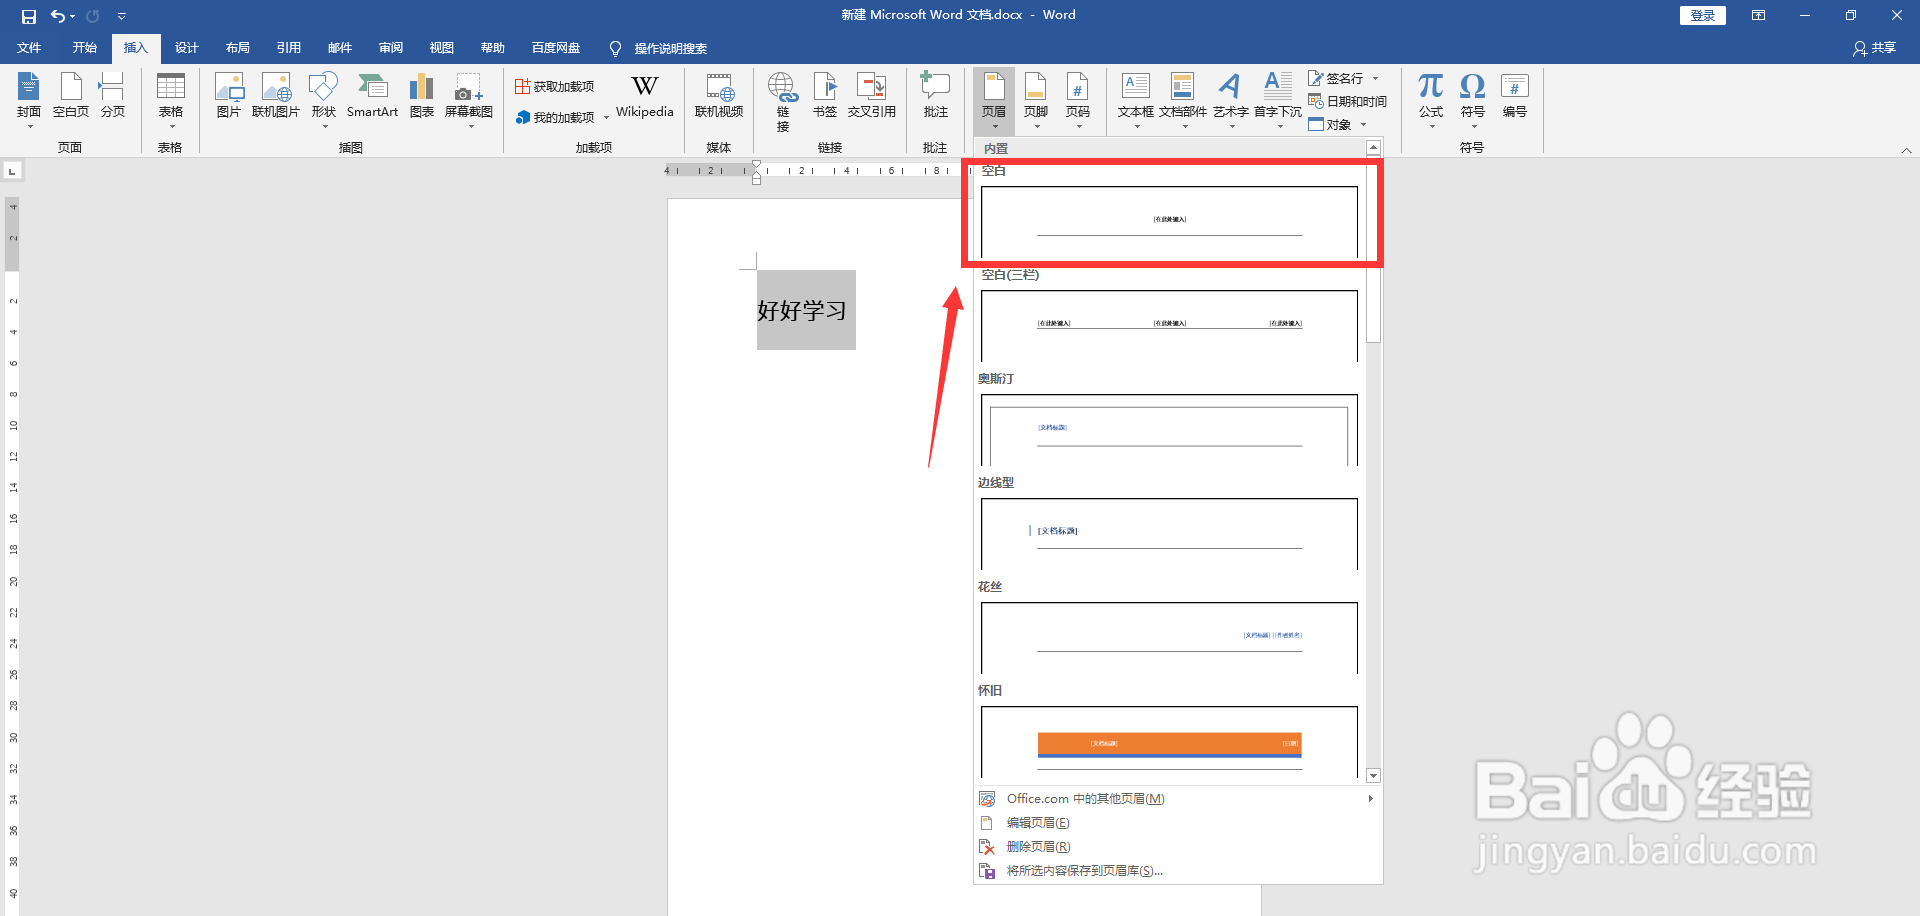Select the Retrospect (怀旧) orange header style
Viewport: 1920px width, 916px height.
click(x=1169, y=742)
